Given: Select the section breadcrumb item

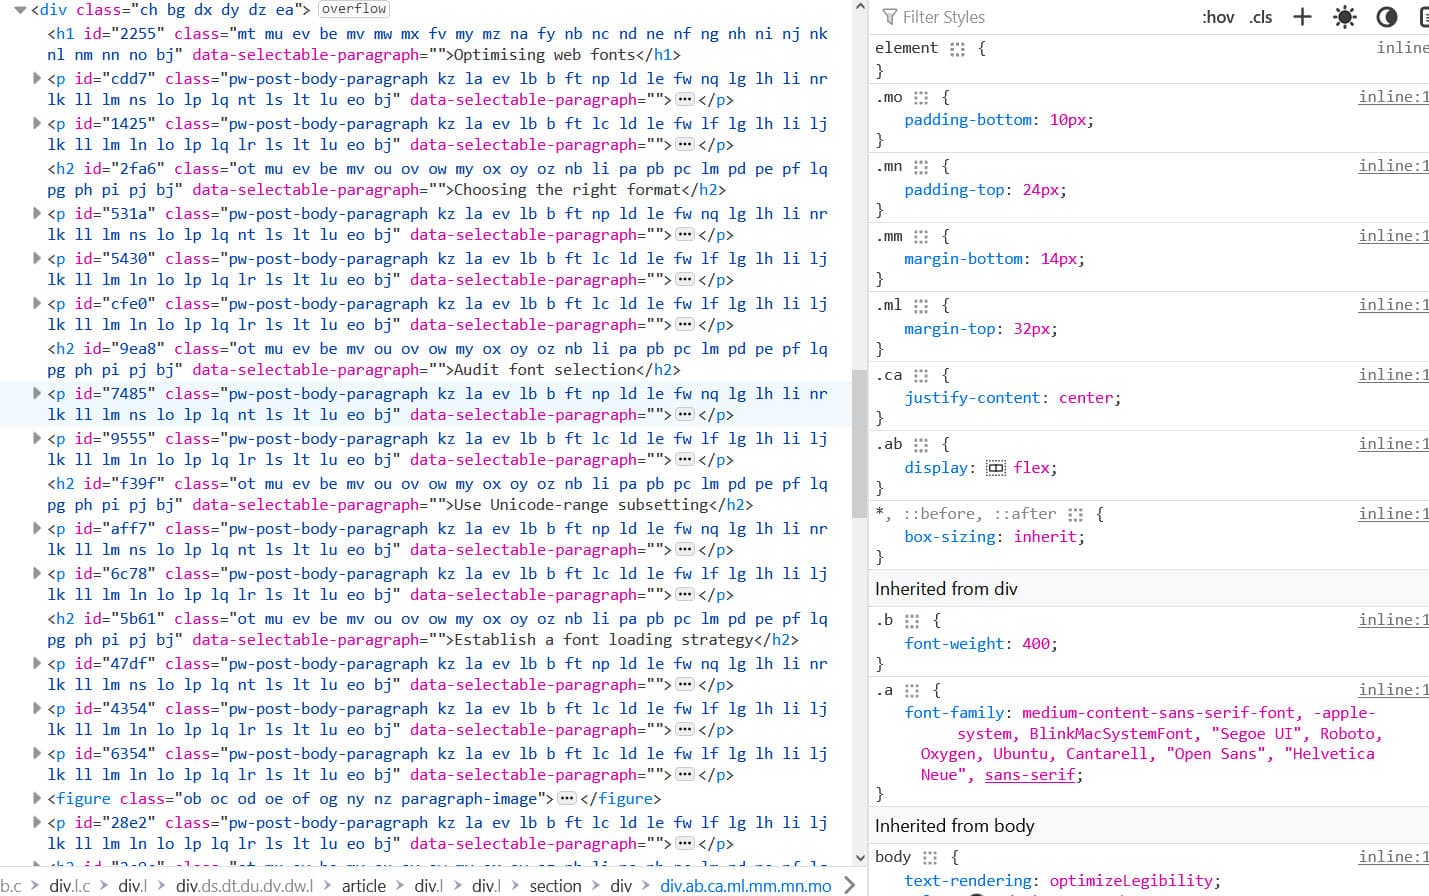Looking at the screenshot, I should [x=555, y=885].
